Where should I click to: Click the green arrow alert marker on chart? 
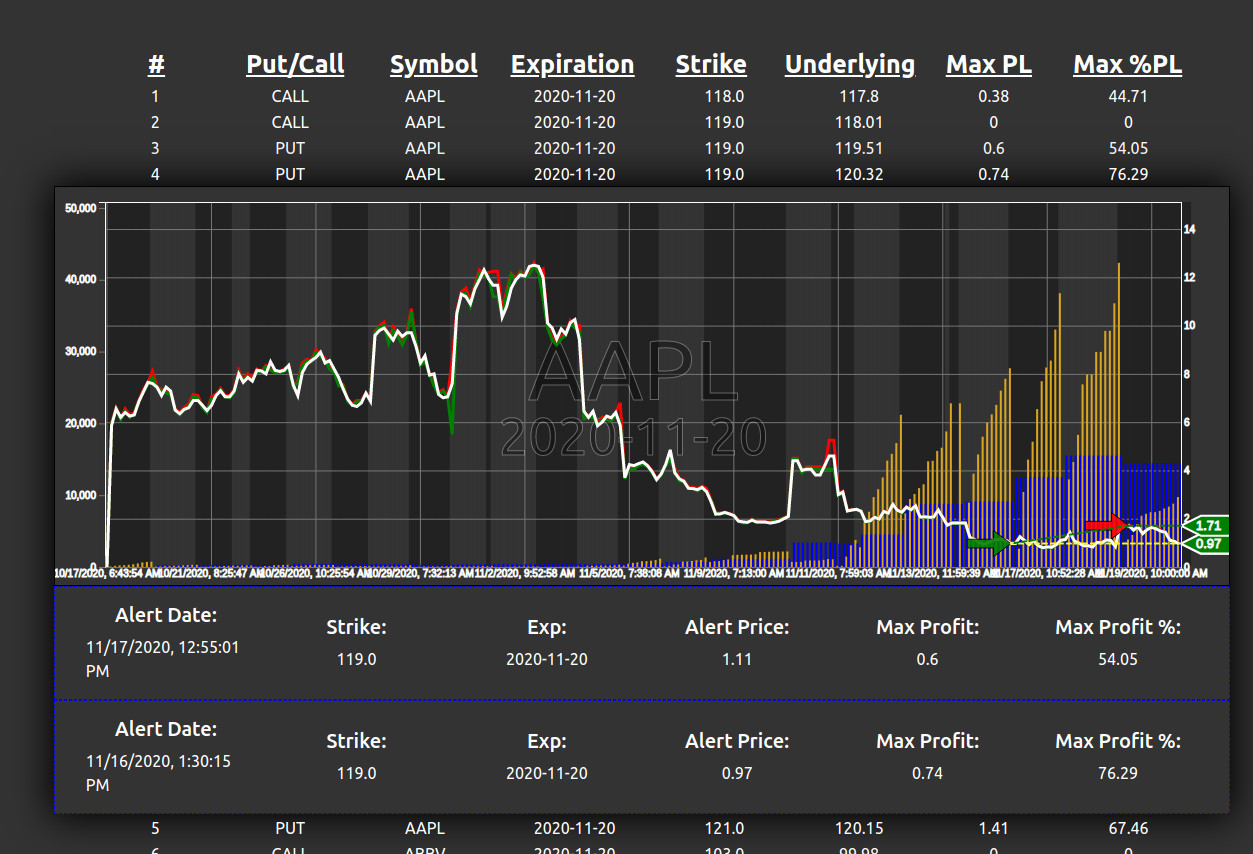tap(989, 543)
